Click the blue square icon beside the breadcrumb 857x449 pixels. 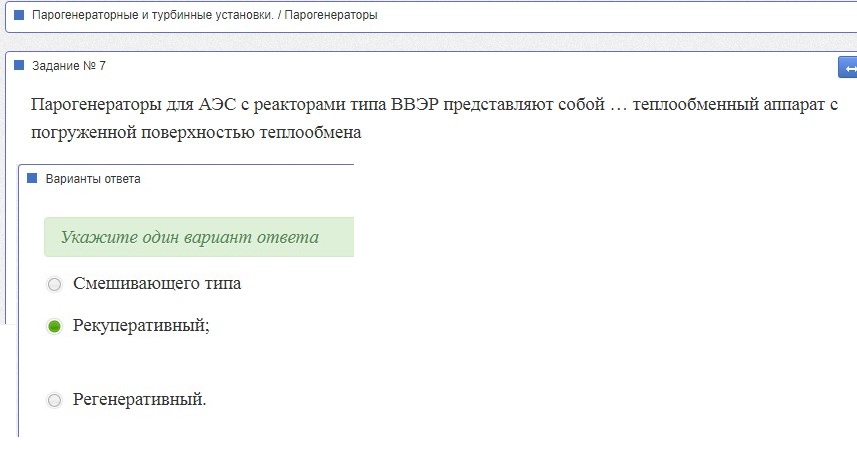point(19,15)
